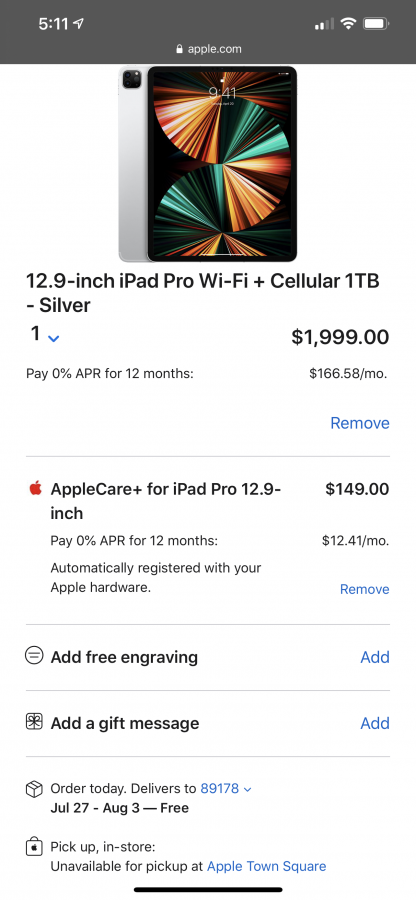This screenshot has height=900, width=416.
Task: Remove AppleCare+ from the bag
Action: point(364,589)
